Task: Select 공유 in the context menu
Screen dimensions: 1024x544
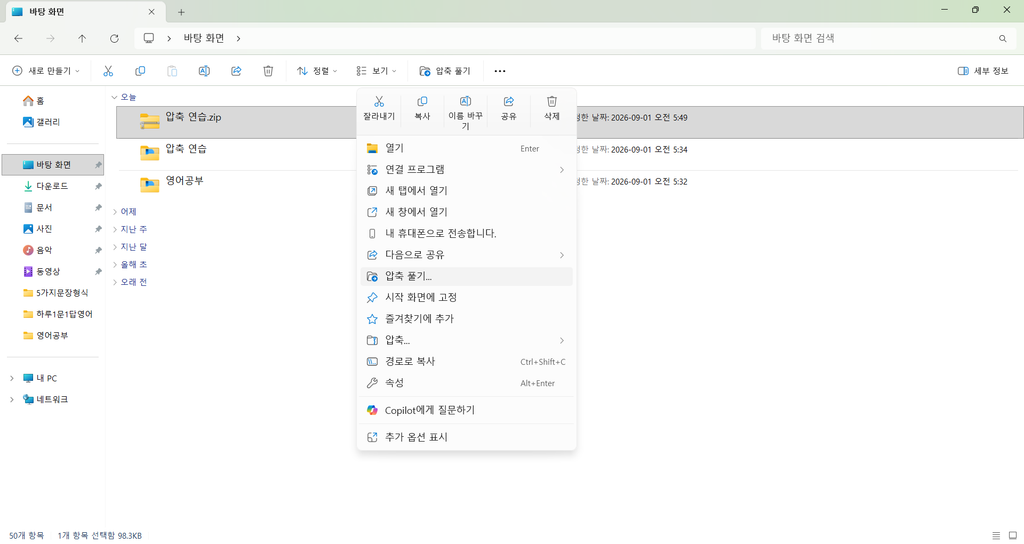Action: coord(509,108)
